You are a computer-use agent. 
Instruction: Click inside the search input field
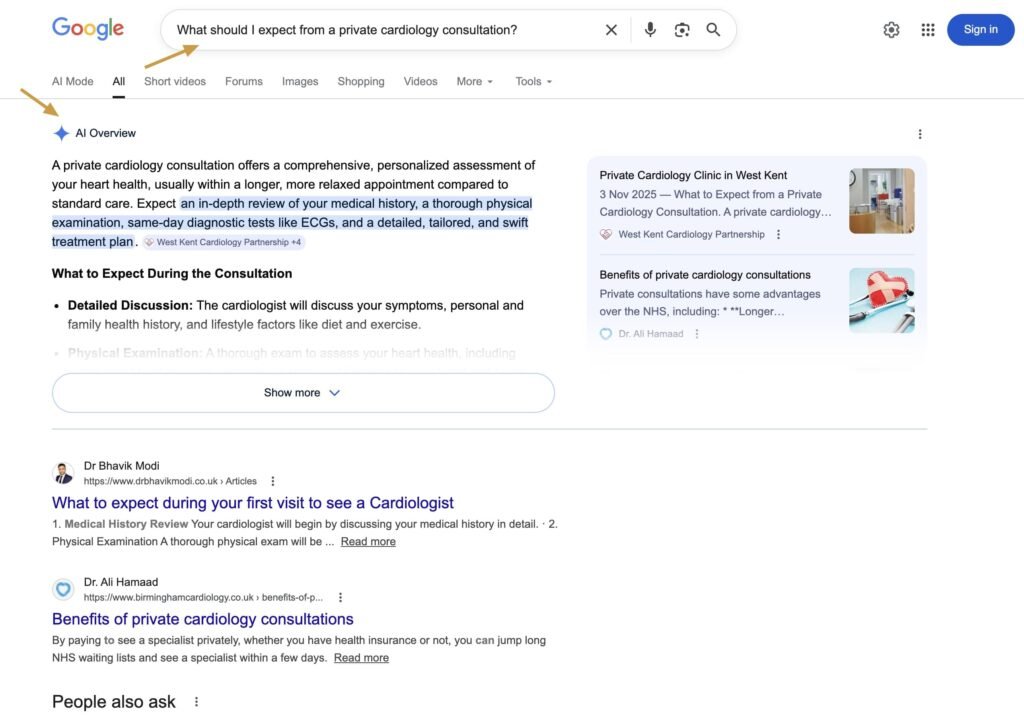(400, 29)
